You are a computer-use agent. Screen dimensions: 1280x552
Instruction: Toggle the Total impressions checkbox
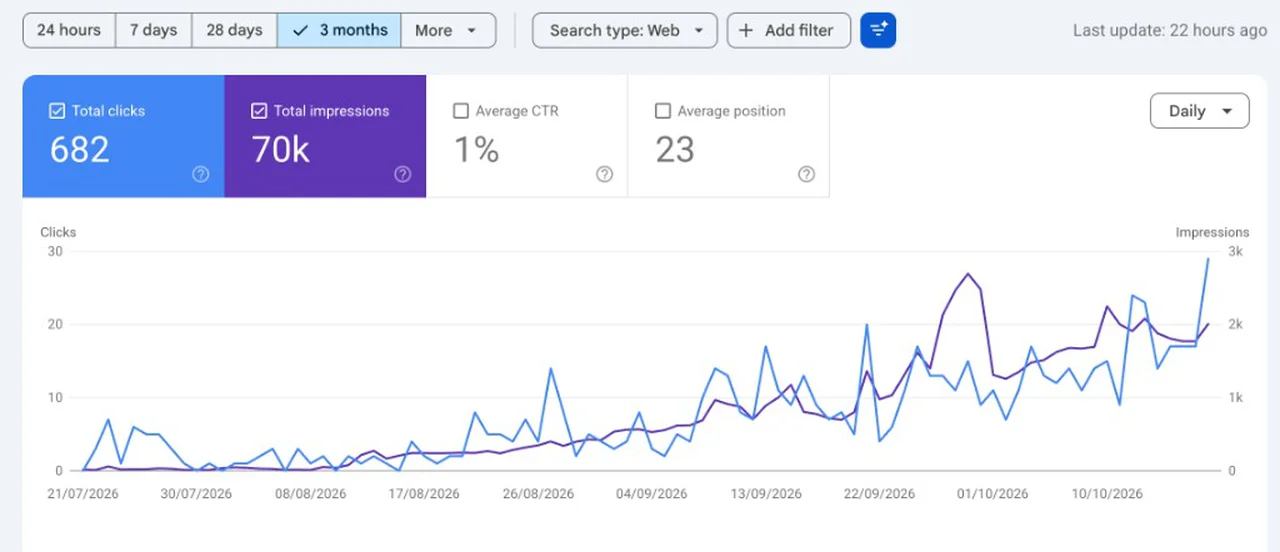[259, 111]
